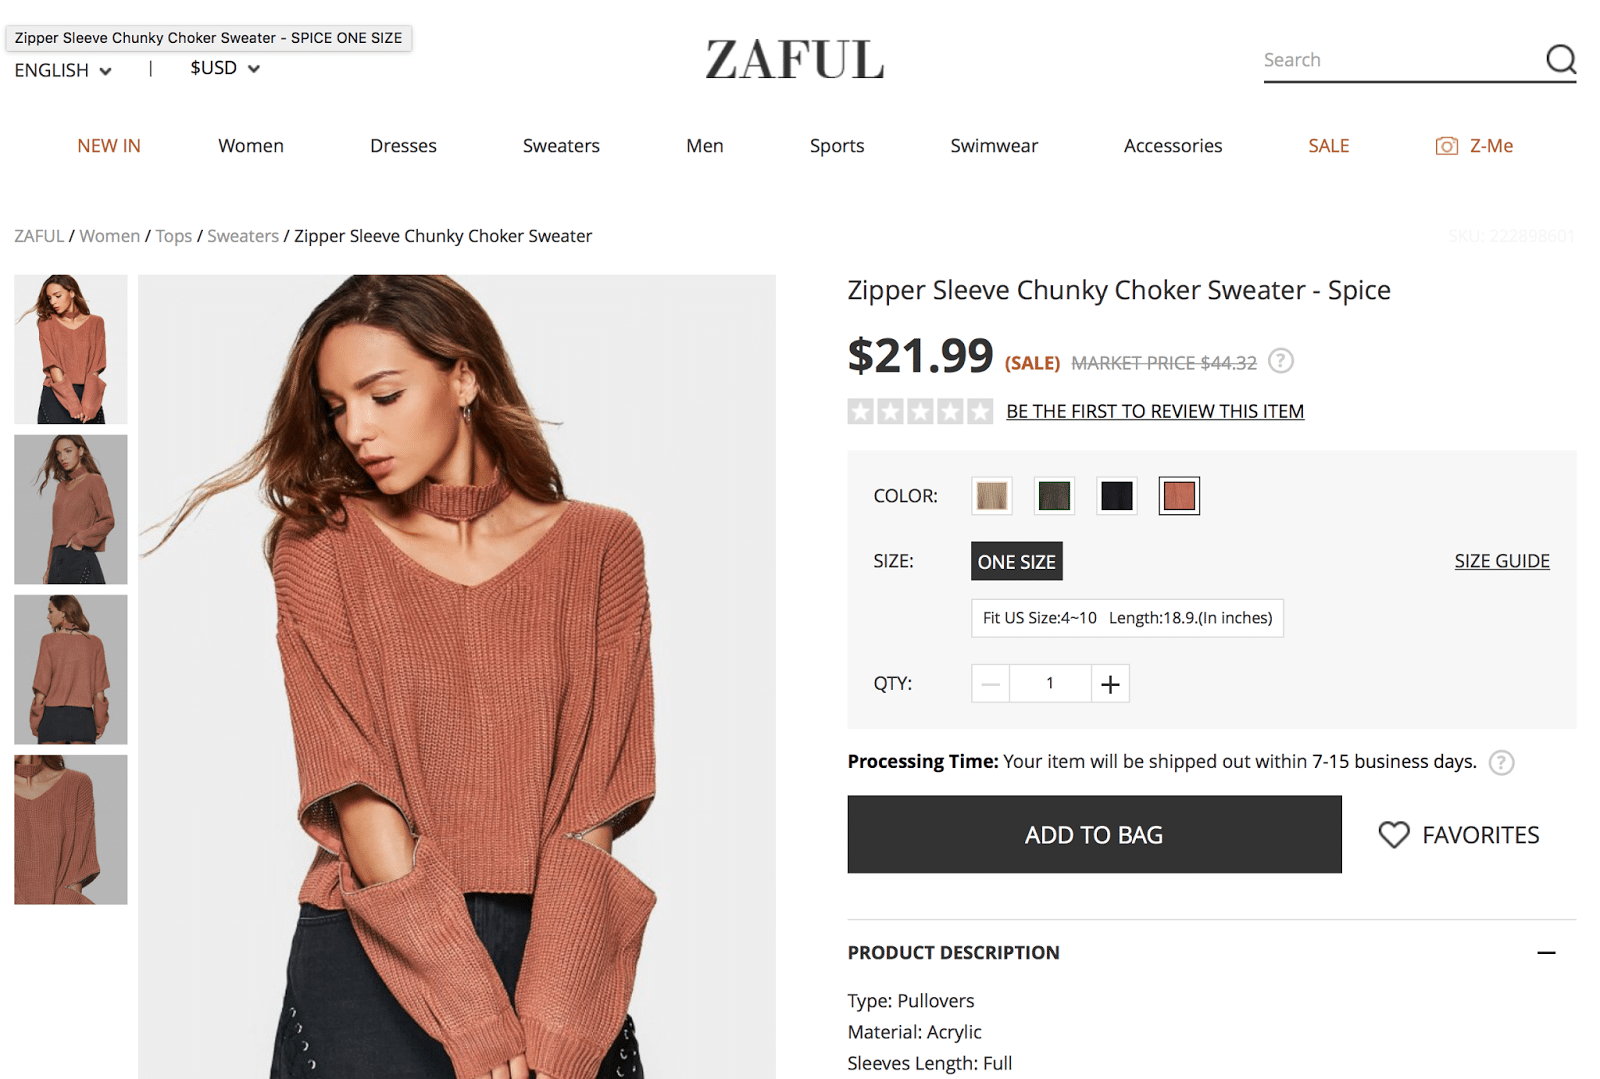View the back-view sweater thumbnail
The height and width of the screenshot is (1079, 1600).
coord(71,670)
